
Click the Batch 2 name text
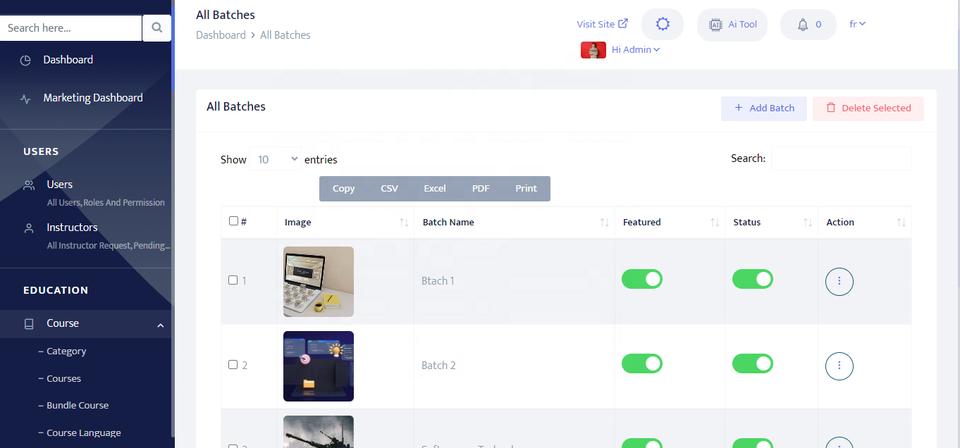(x=438, y=365)
